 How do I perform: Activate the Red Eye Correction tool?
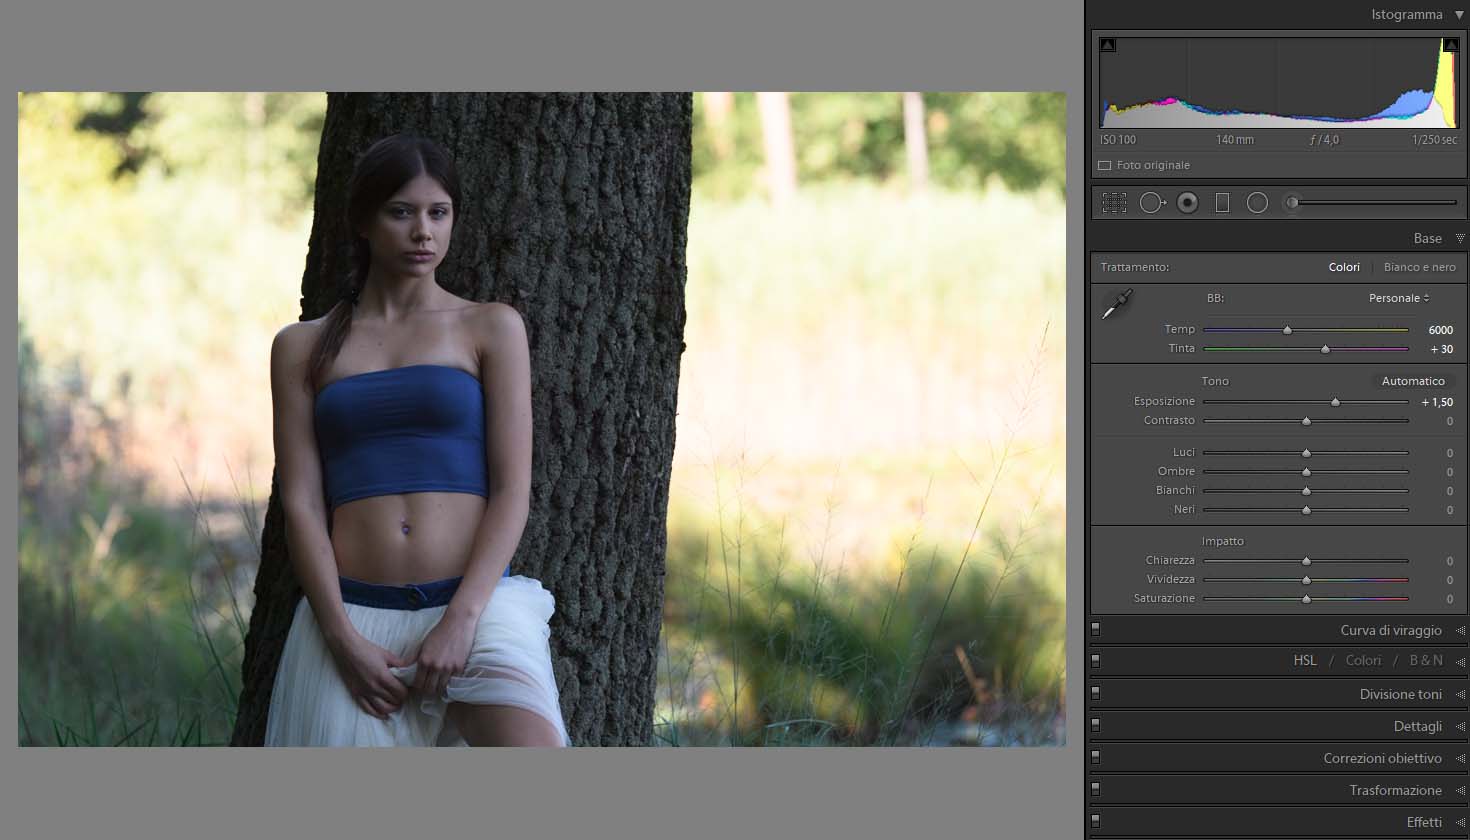(x=1187, y=203)
